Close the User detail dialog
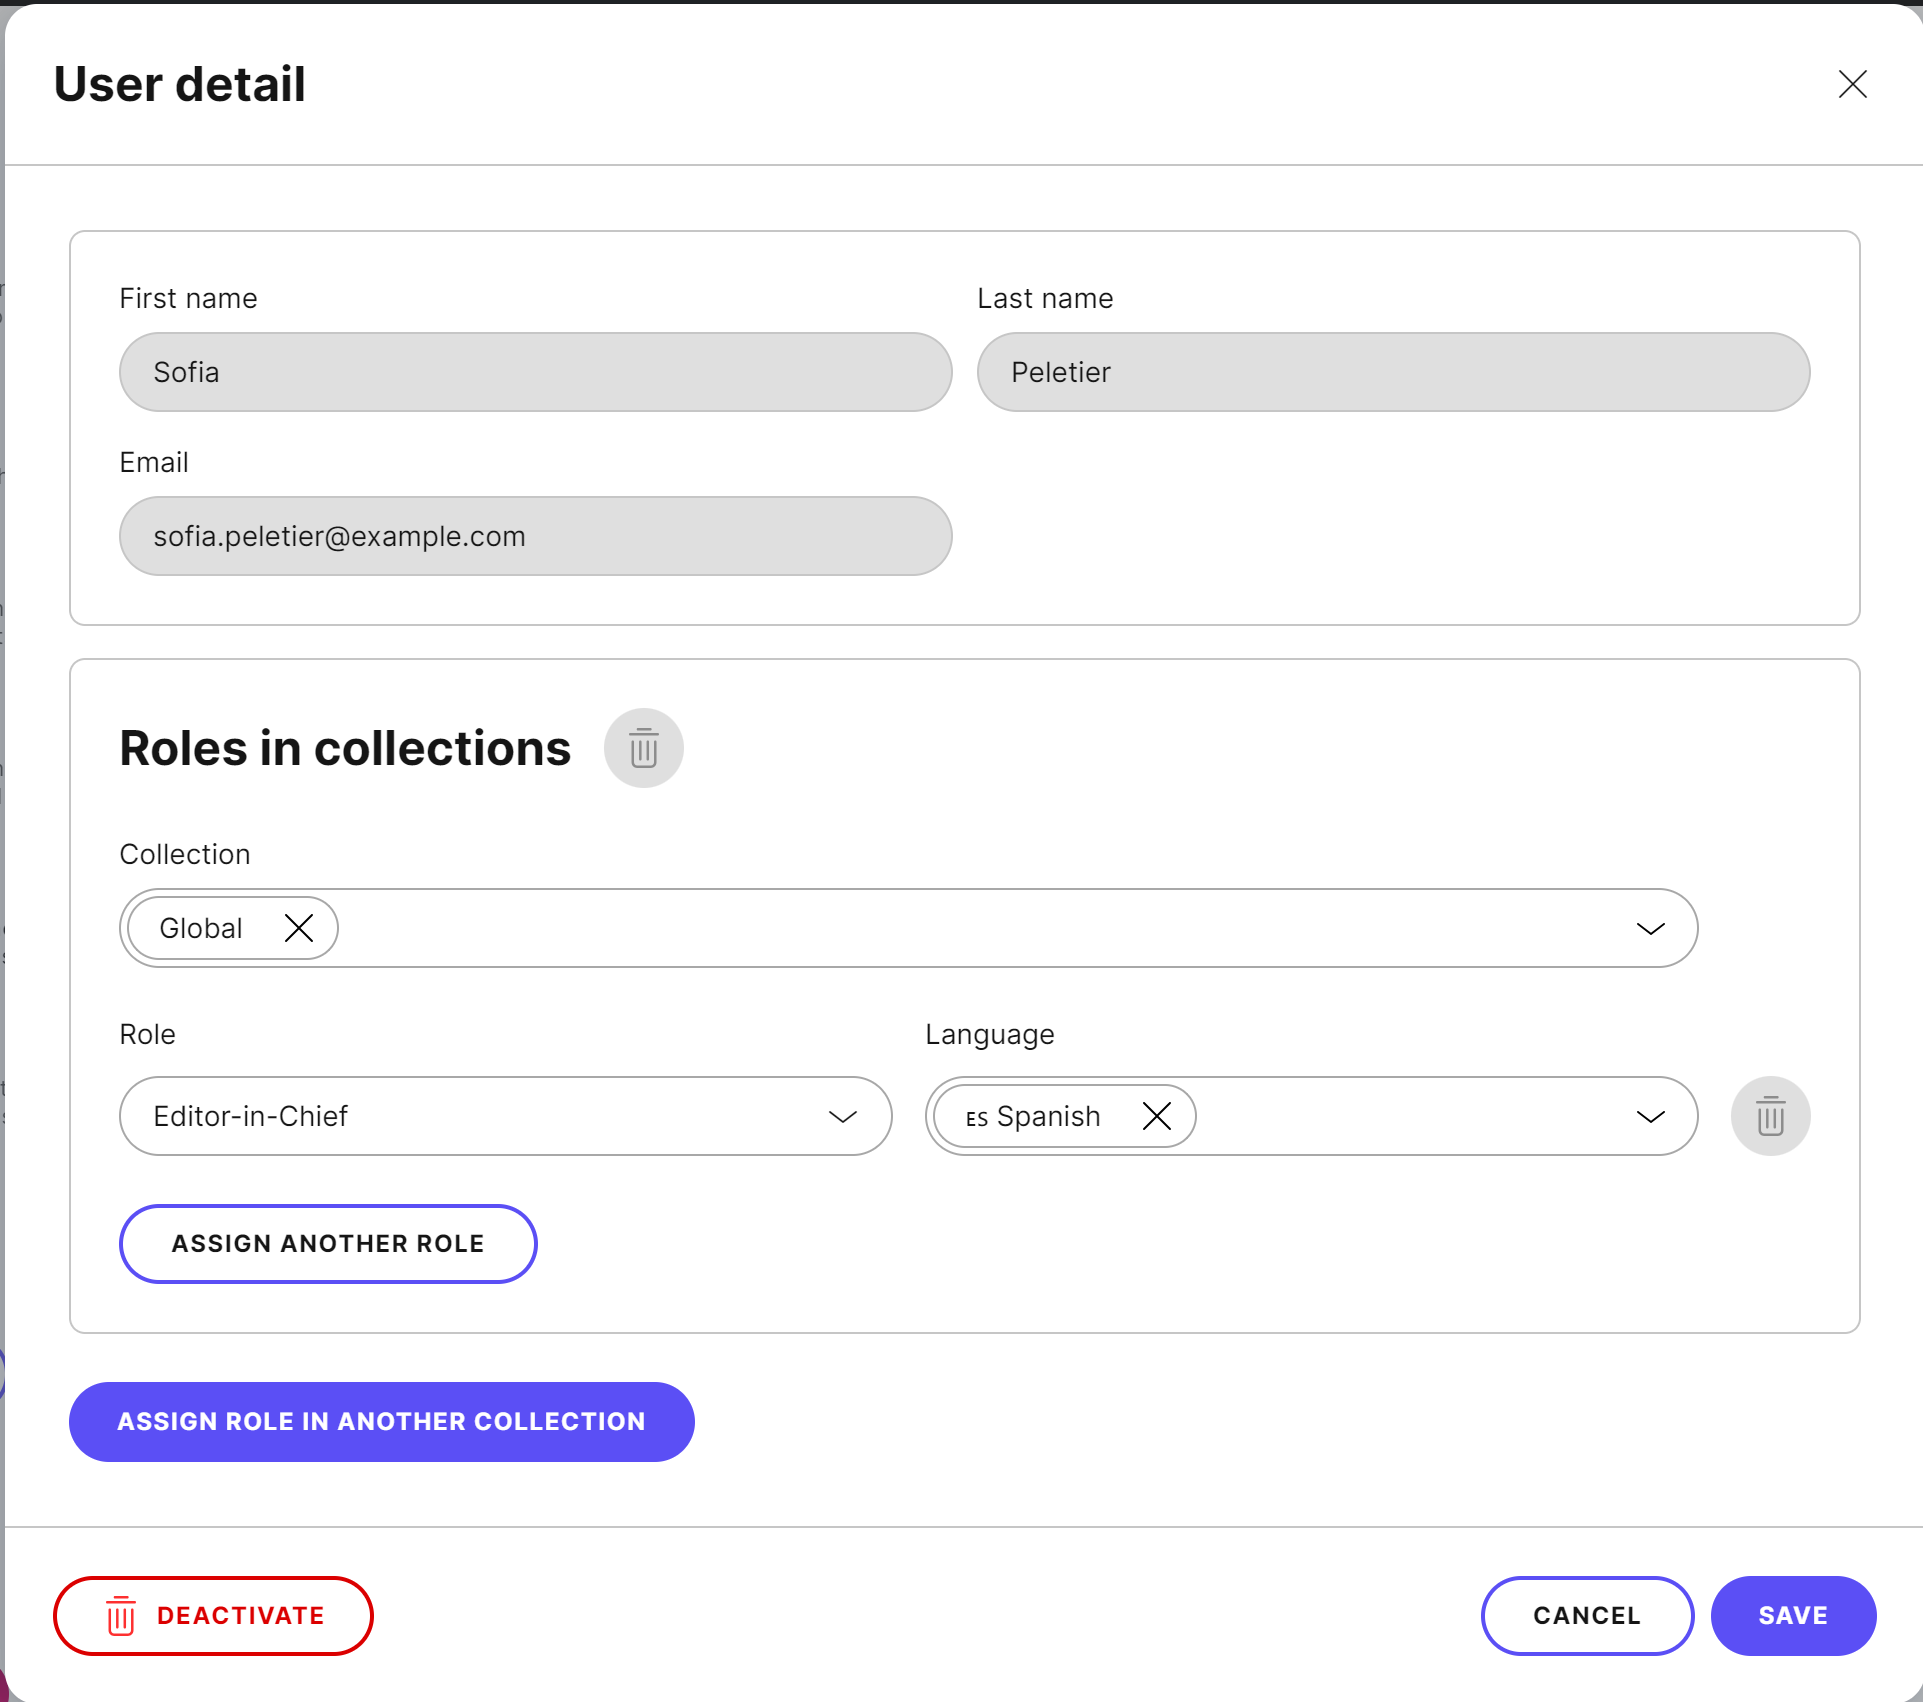The width and height of the screenshot is (1923, 1702). tap(1852, 84)
